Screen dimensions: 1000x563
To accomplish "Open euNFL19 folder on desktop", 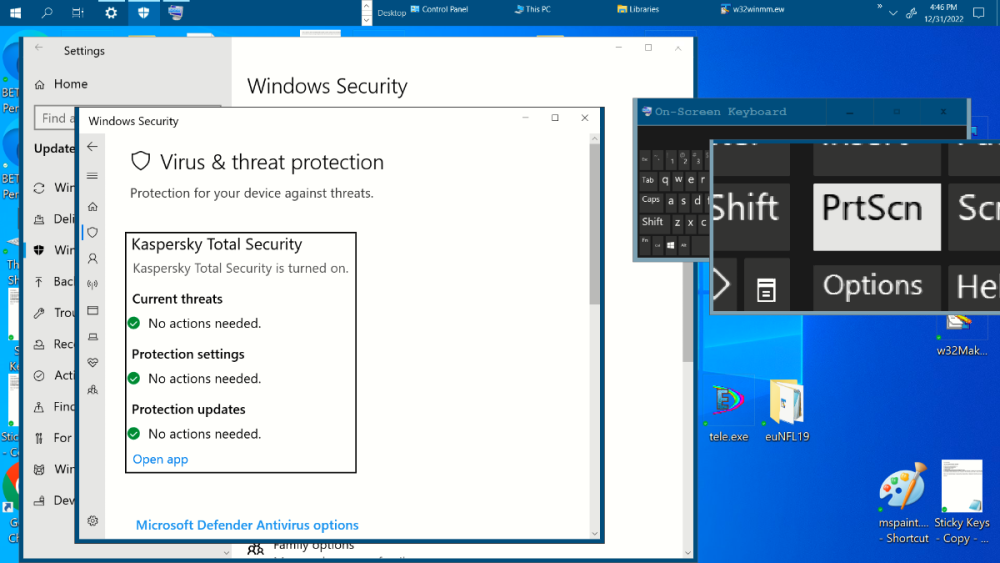I will [787, 411].
